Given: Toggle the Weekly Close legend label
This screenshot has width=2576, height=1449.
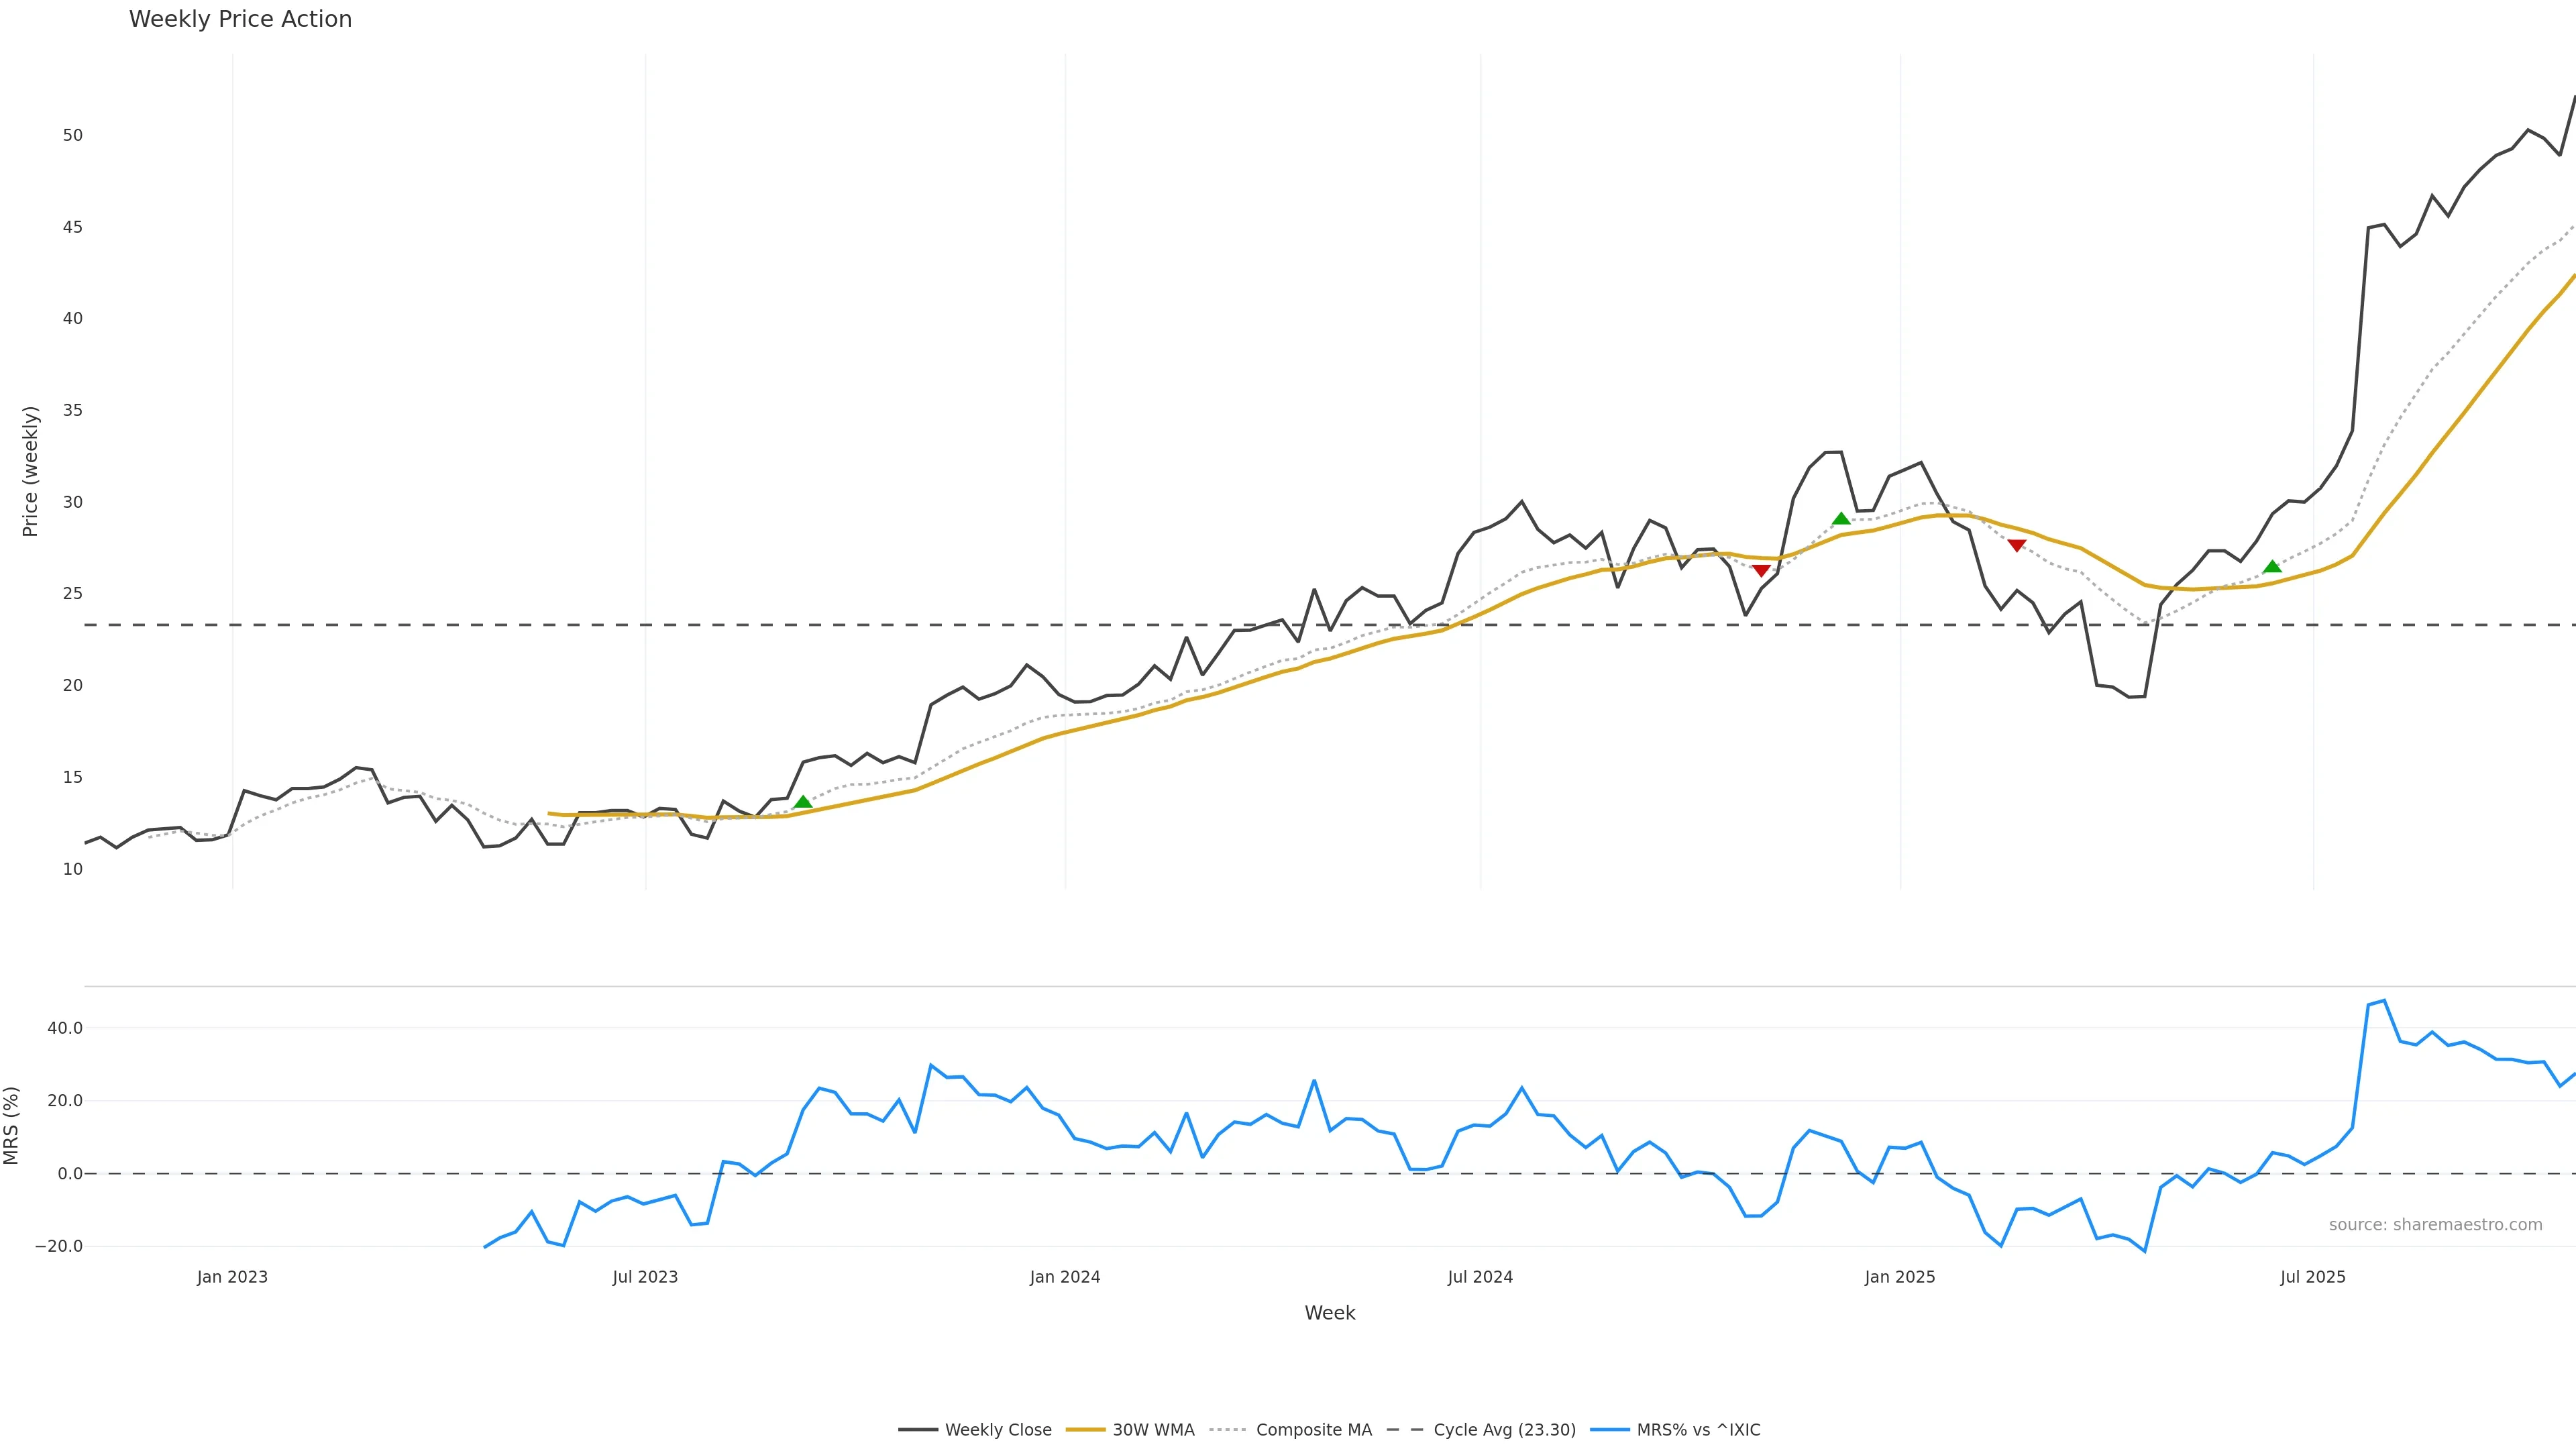Looking at the screenshot, I should [998, 1430].
